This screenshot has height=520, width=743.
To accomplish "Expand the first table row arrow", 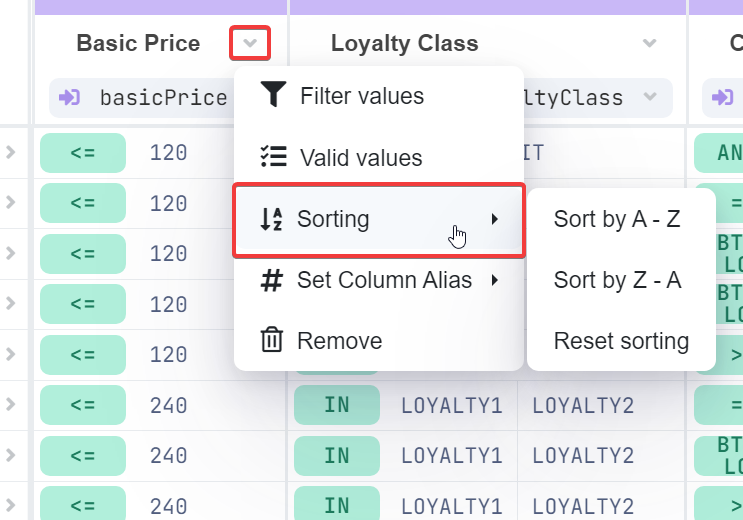I will click(x=10, y=153).
